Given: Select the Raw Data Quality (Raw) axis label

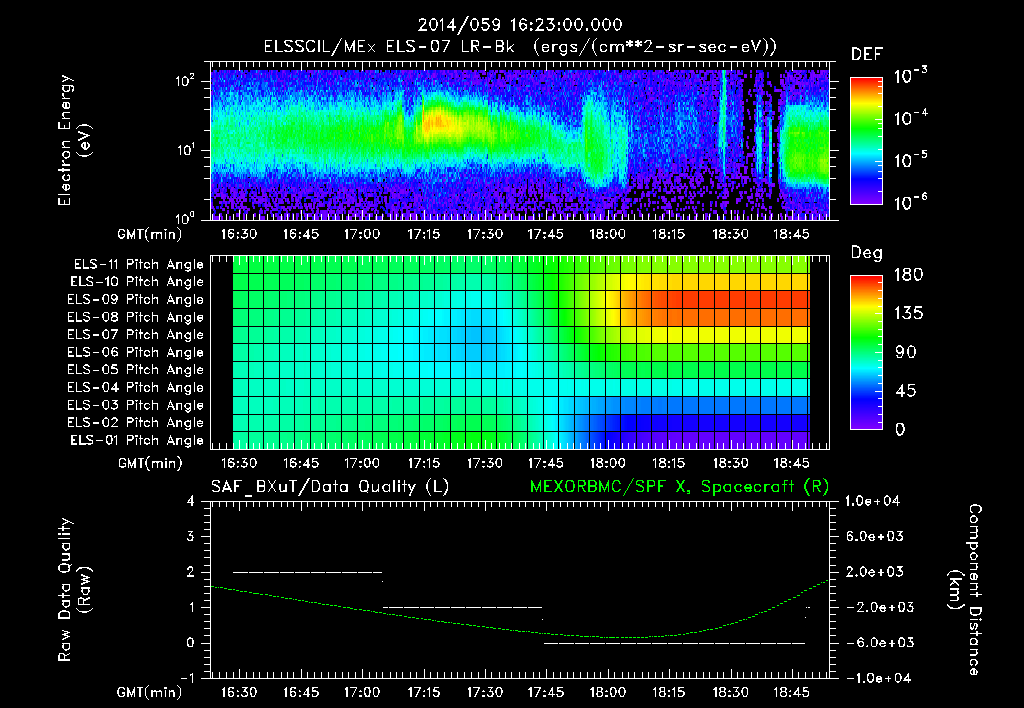Looking at the screenshot, I should click(x=74, y=589).
